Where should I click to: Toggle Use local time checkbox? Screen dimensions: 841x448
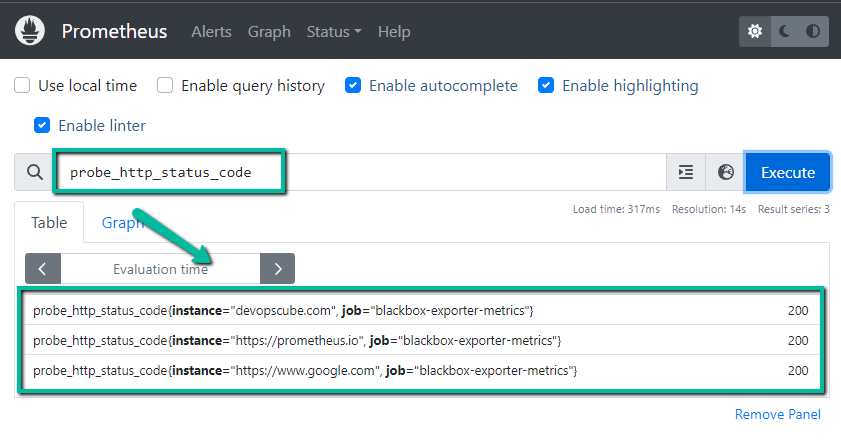(x=22, y=85)
